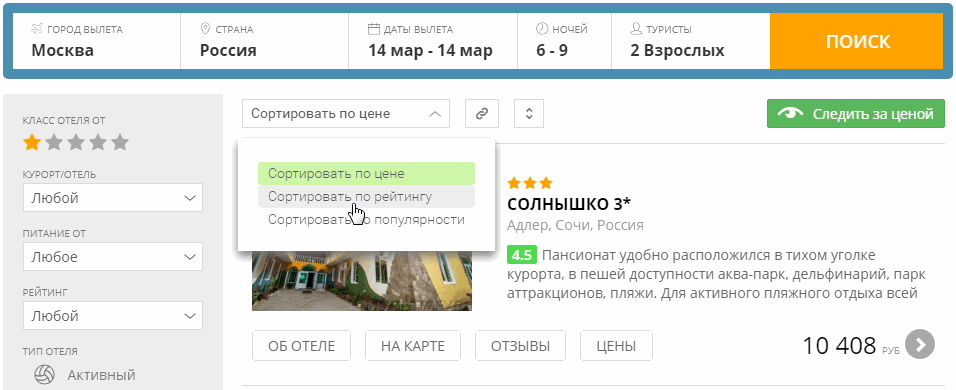The height and width of the screenshot is (390, 956).
Task: Toggle sort order up-down arrows icon
Action: point(529,113)
